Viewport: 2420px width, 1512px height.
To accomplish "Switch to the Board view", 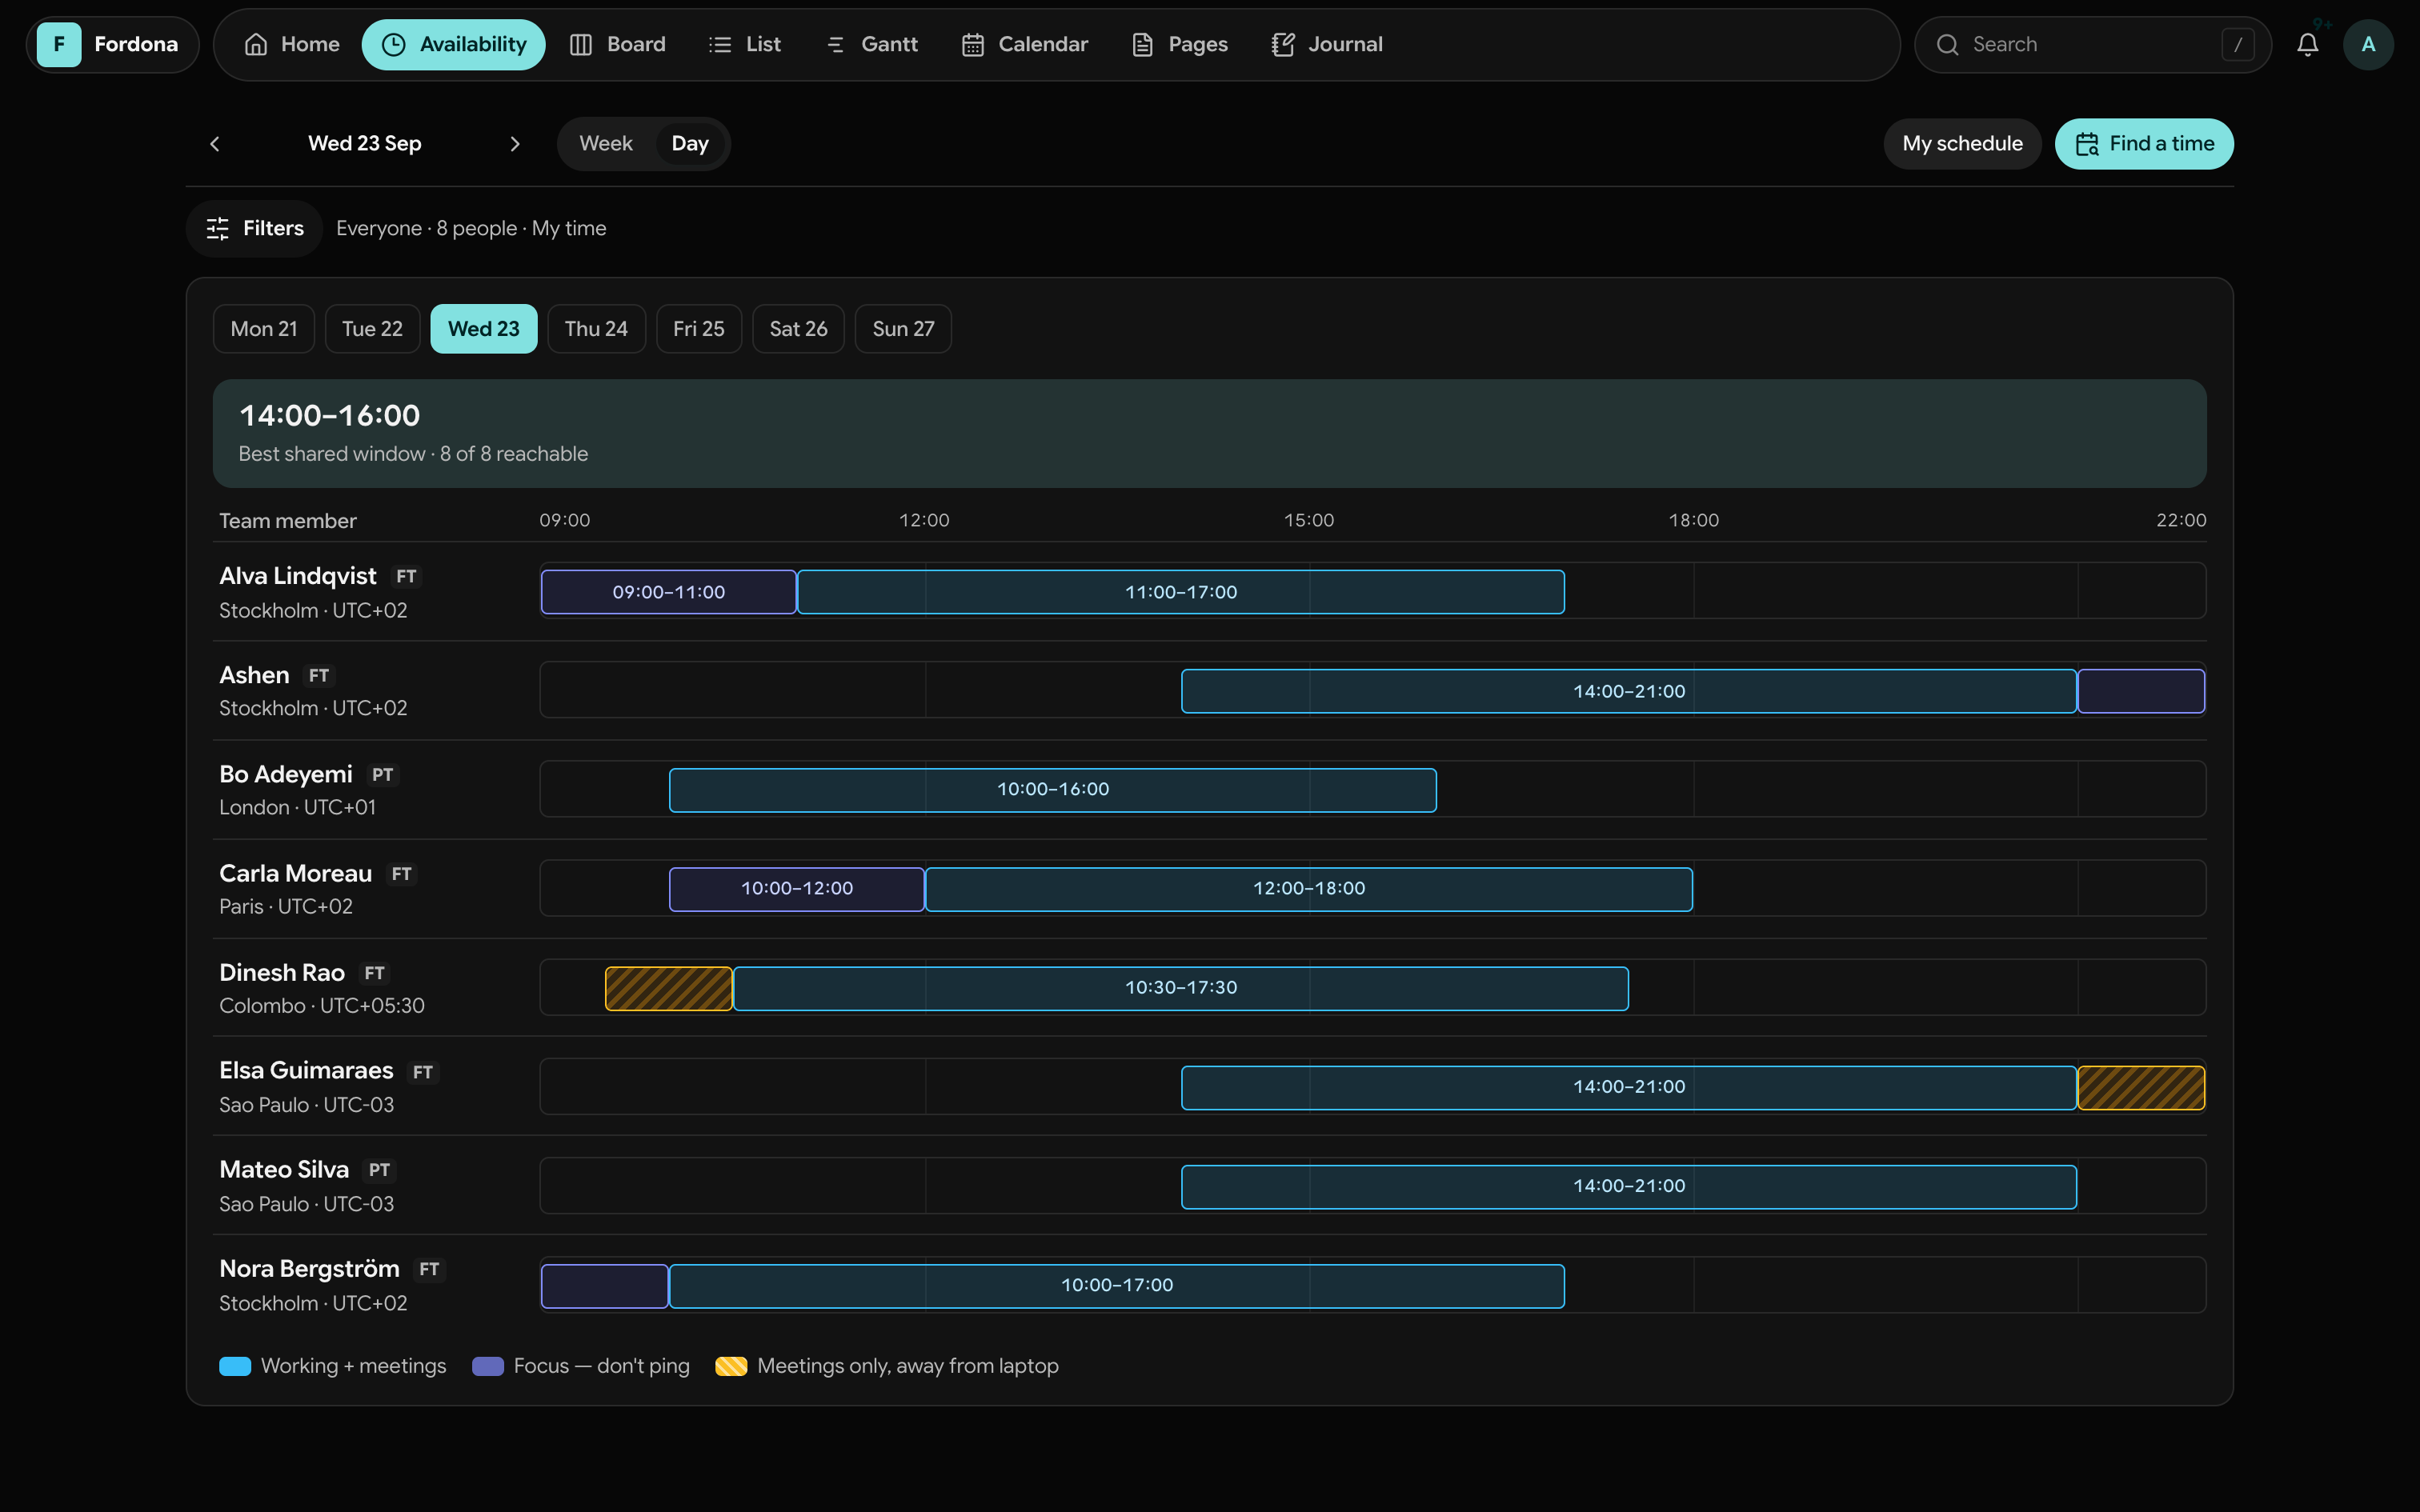I will (617, 44).
